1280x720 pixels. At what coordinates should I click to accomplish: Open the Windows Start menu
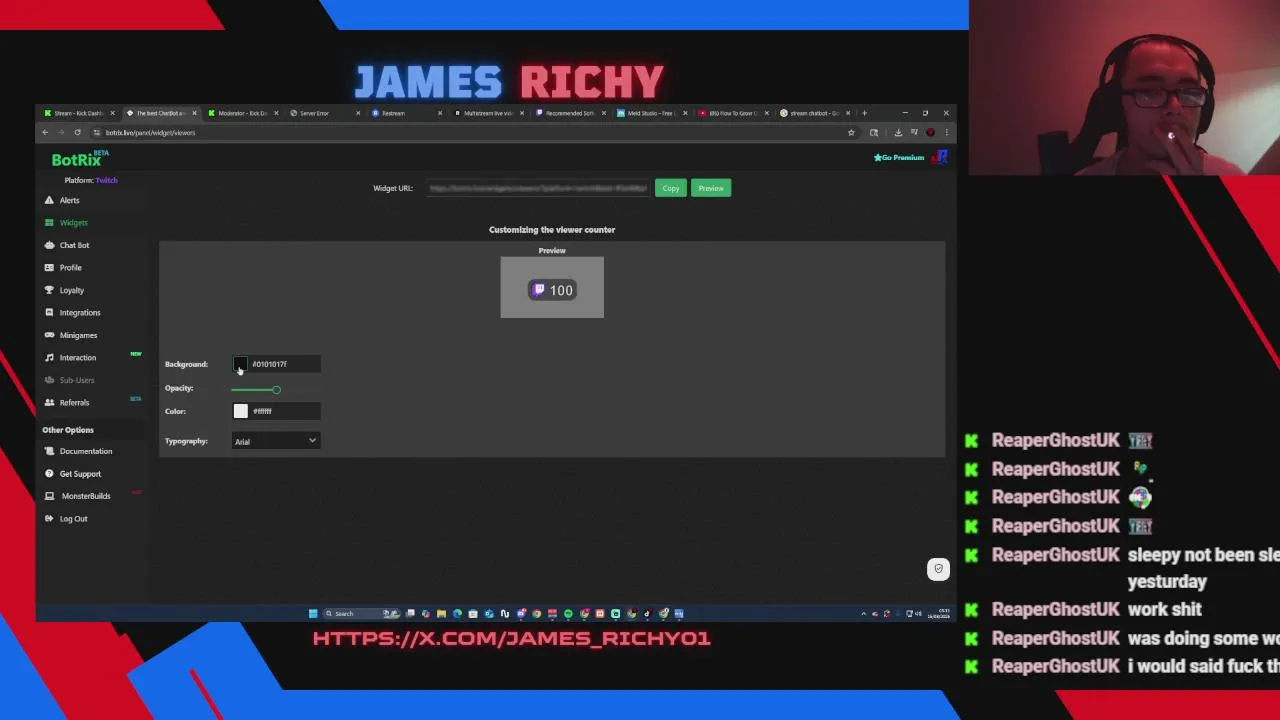coord(313,614)
